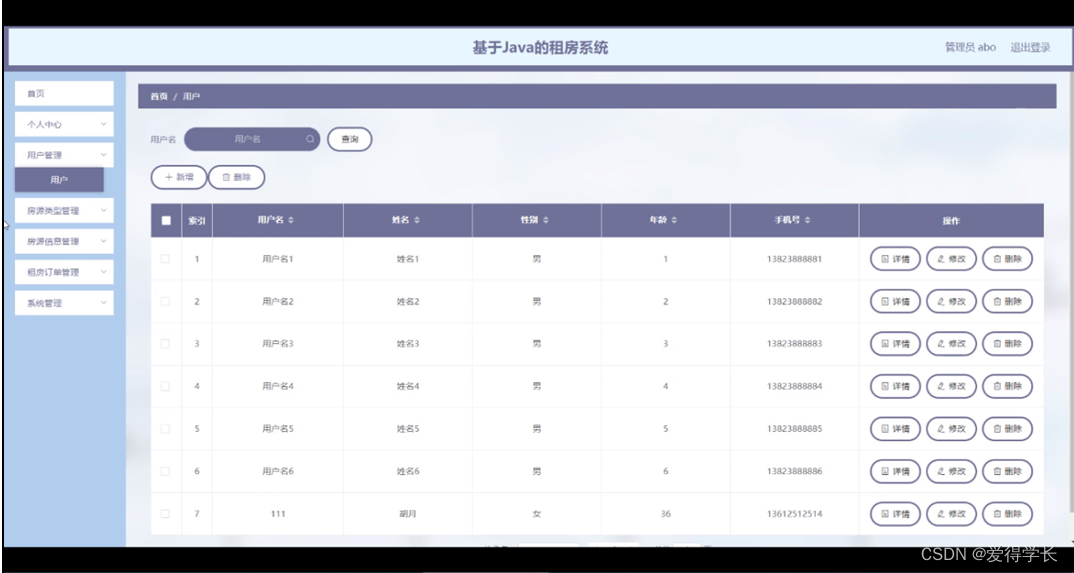Click the 索引 column header
The image size is (1074, 573).
(197, 220)
